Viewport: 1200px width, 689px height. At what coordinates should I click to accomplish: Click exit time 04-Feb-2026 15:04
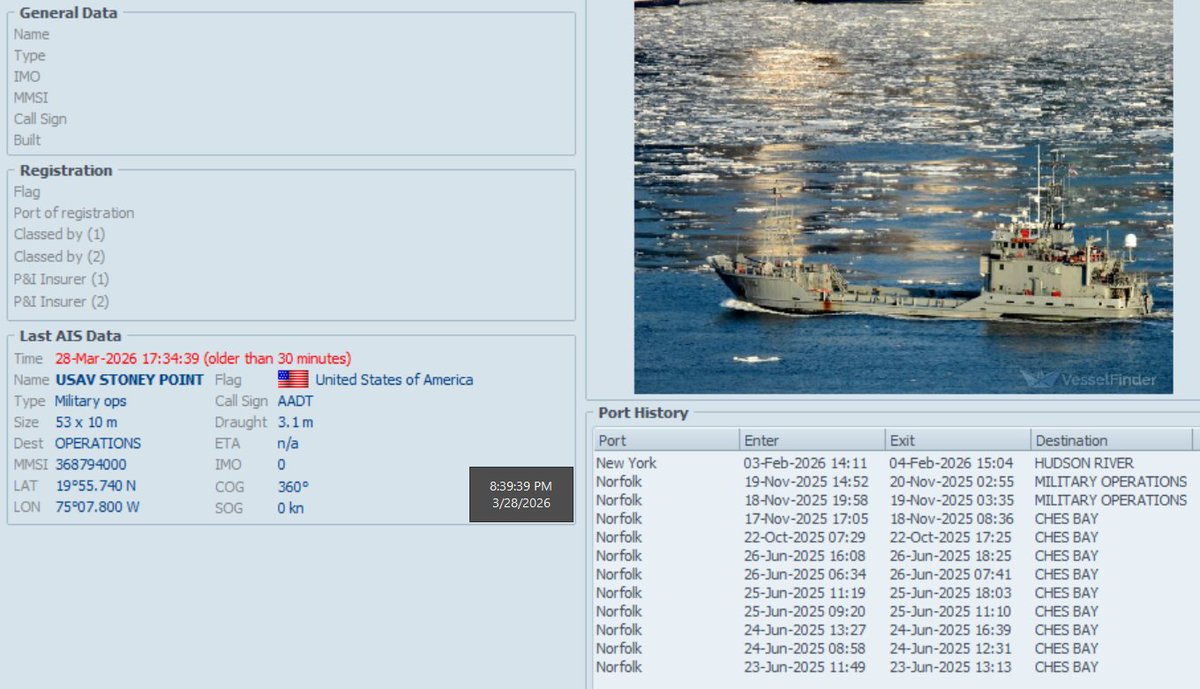[x=951, y=463]
